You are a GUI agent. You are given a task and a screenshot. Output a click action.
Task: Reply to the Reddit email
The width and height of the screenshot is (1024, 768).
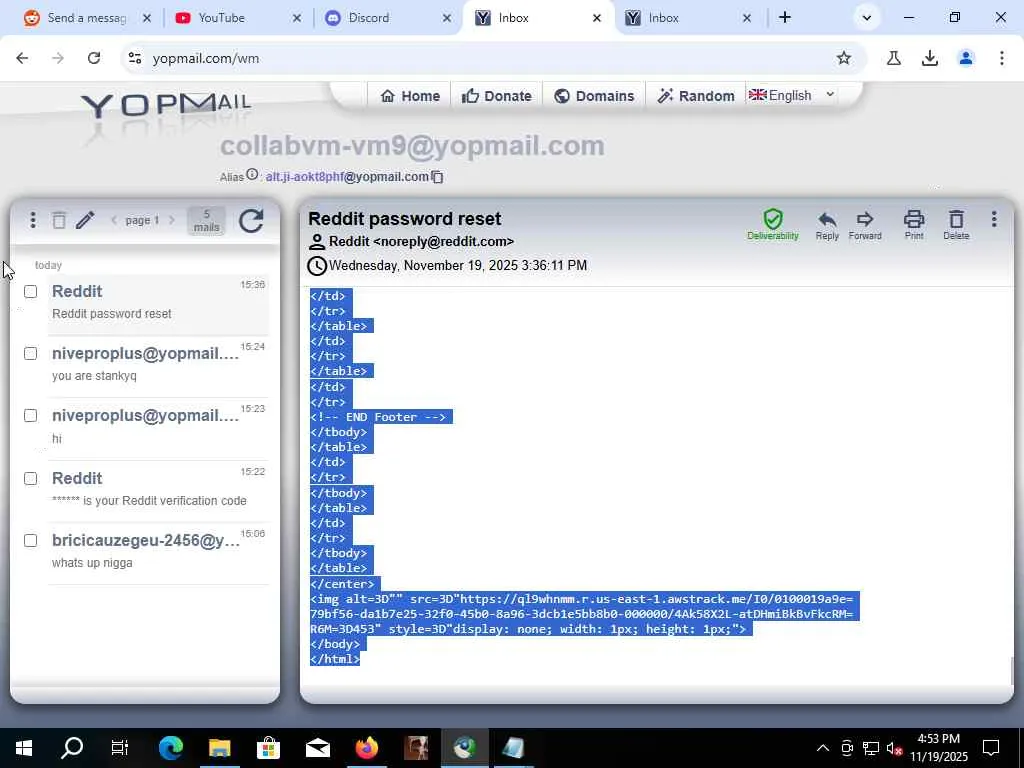pos(827,225)
